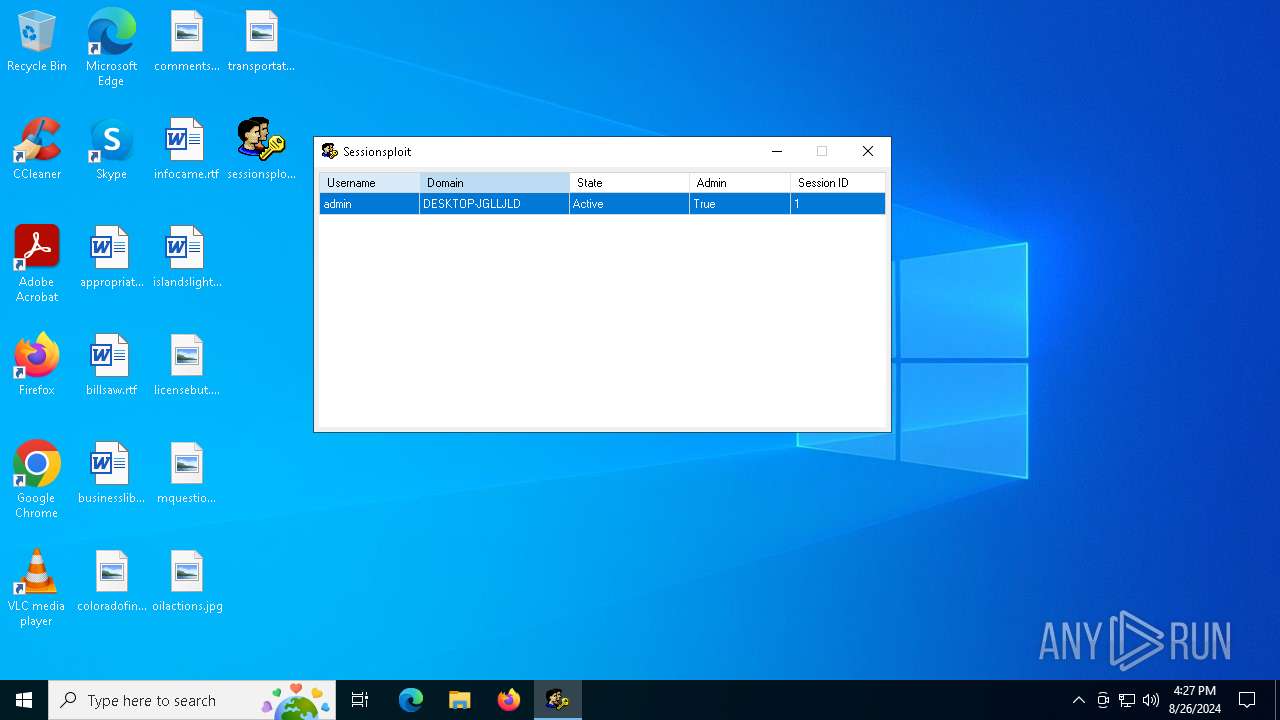Screen dimensions: 1280x720
Task: Sort sessions by Domain column header
Action: 495,183
